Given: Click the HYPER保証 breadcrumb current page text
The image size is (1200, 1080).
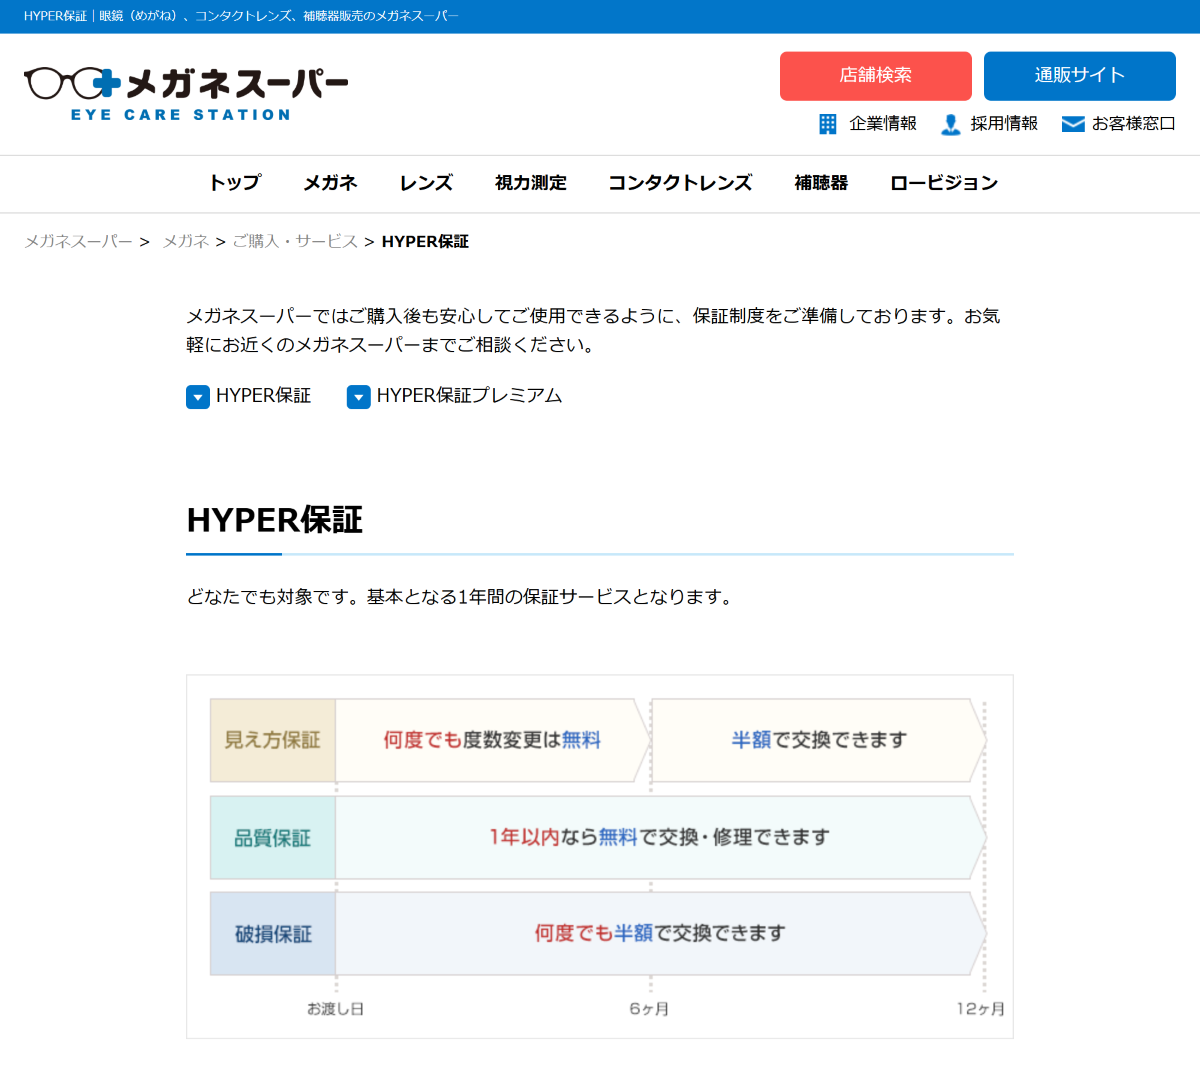Looking at the screenshot, I should [x=425, y=242].
